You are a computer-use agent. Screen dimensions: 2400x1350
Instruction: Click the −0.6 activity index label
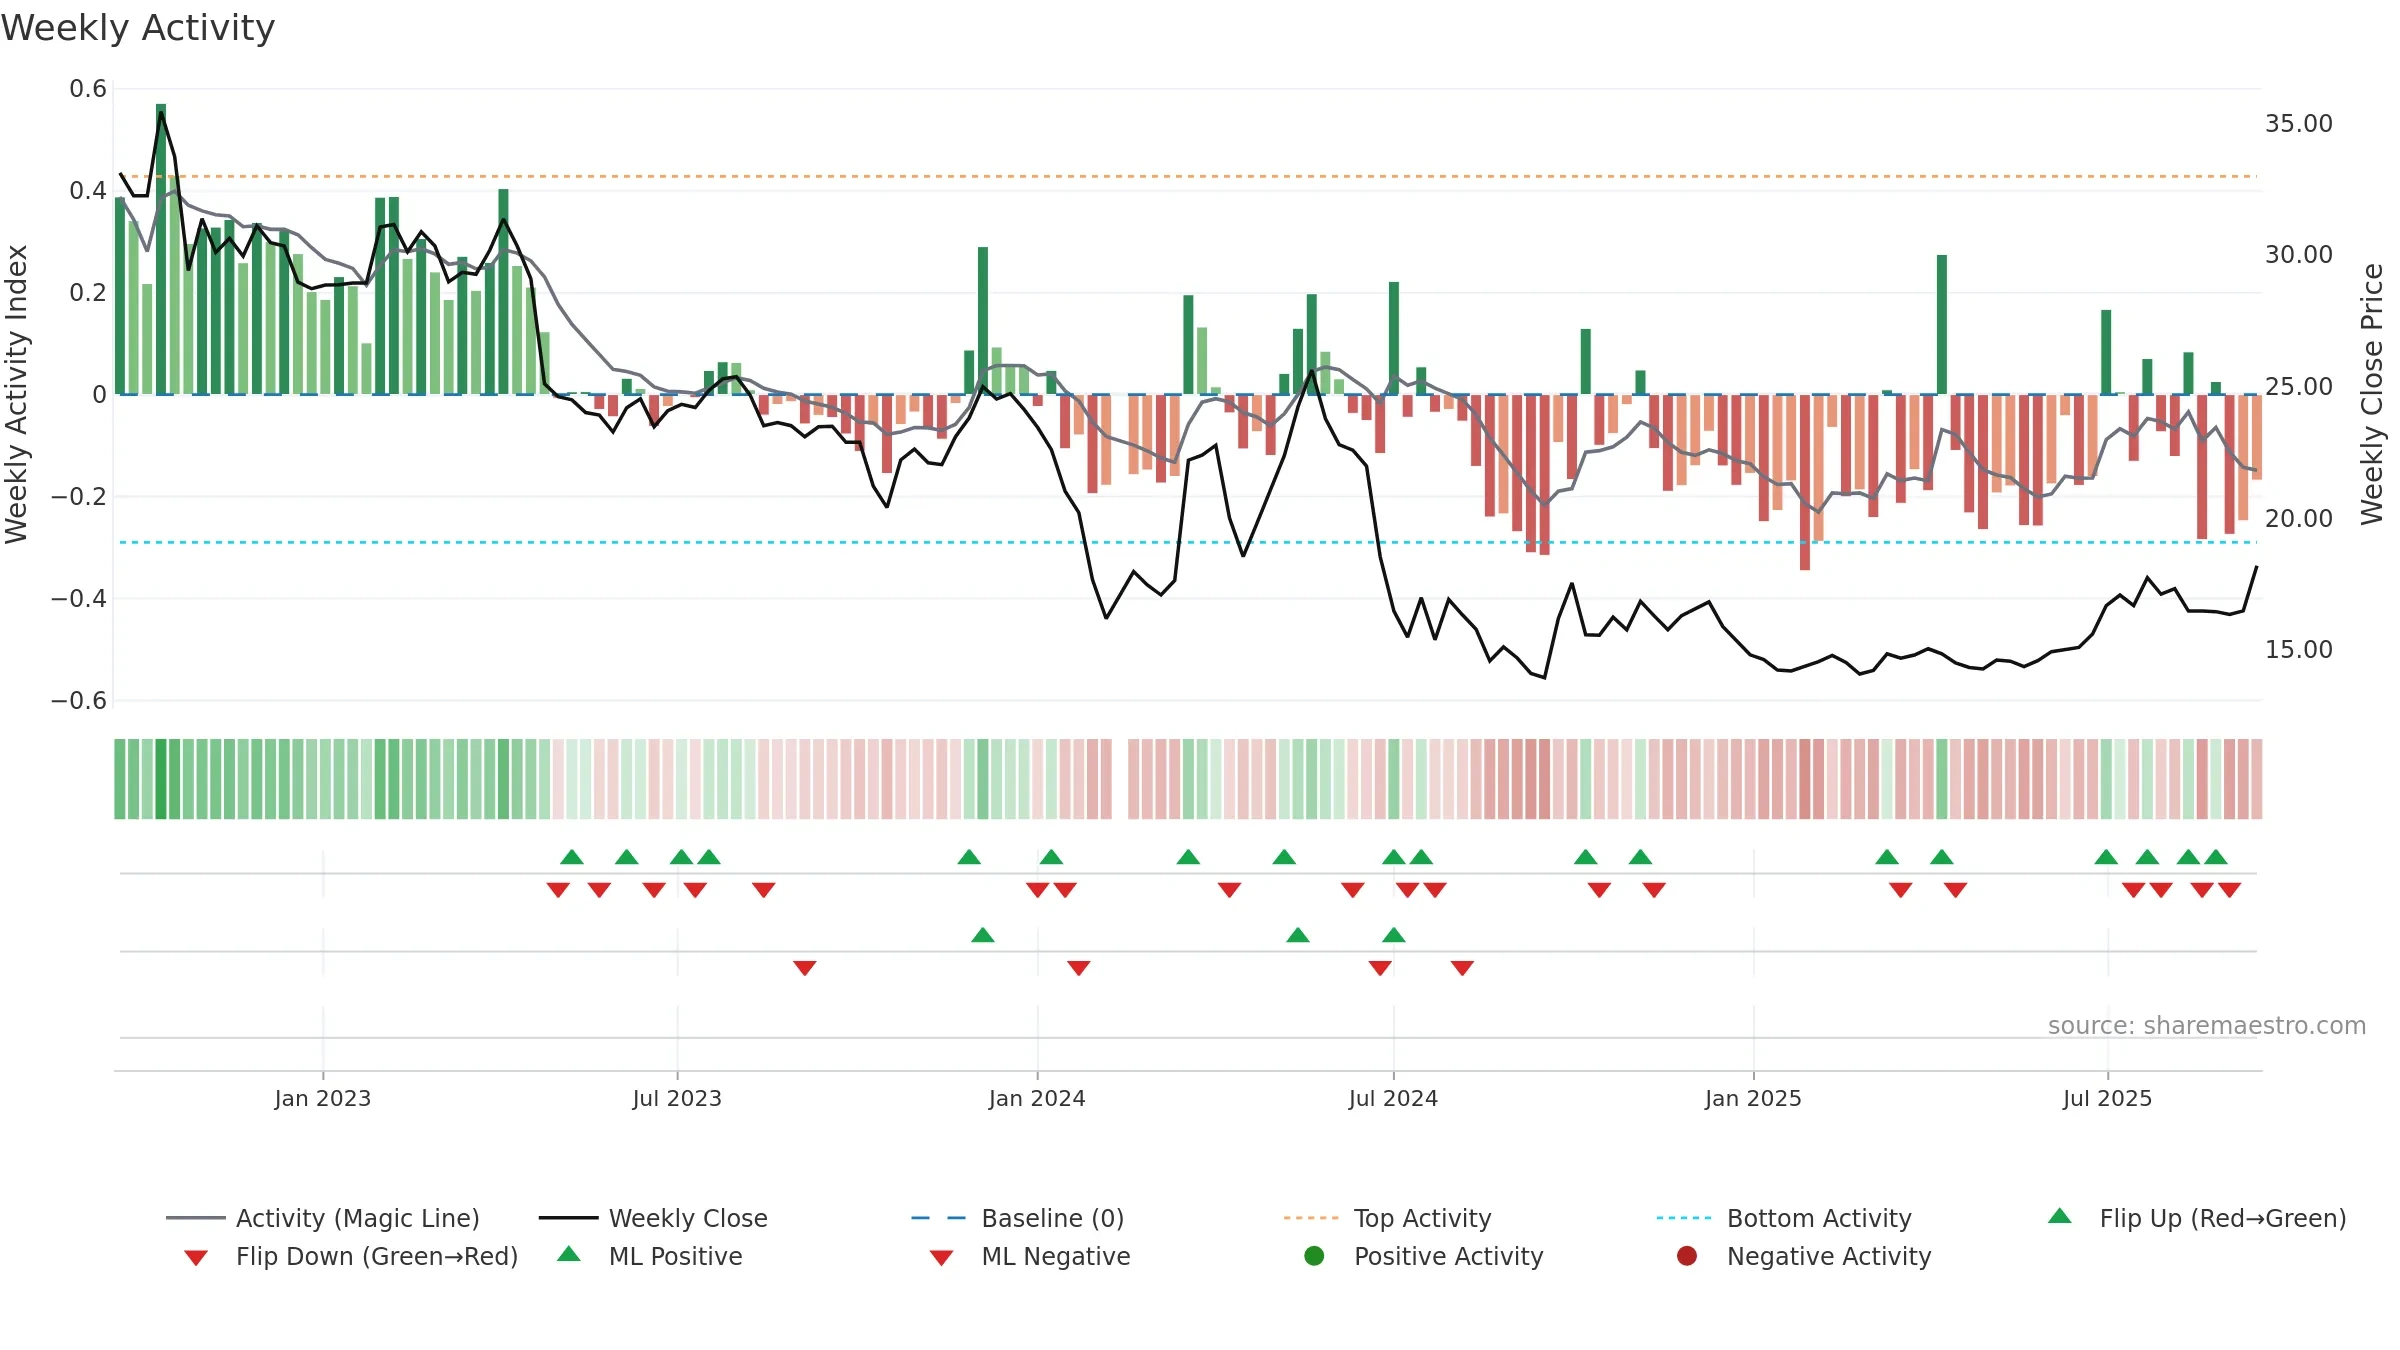click(x=79, y=701)
